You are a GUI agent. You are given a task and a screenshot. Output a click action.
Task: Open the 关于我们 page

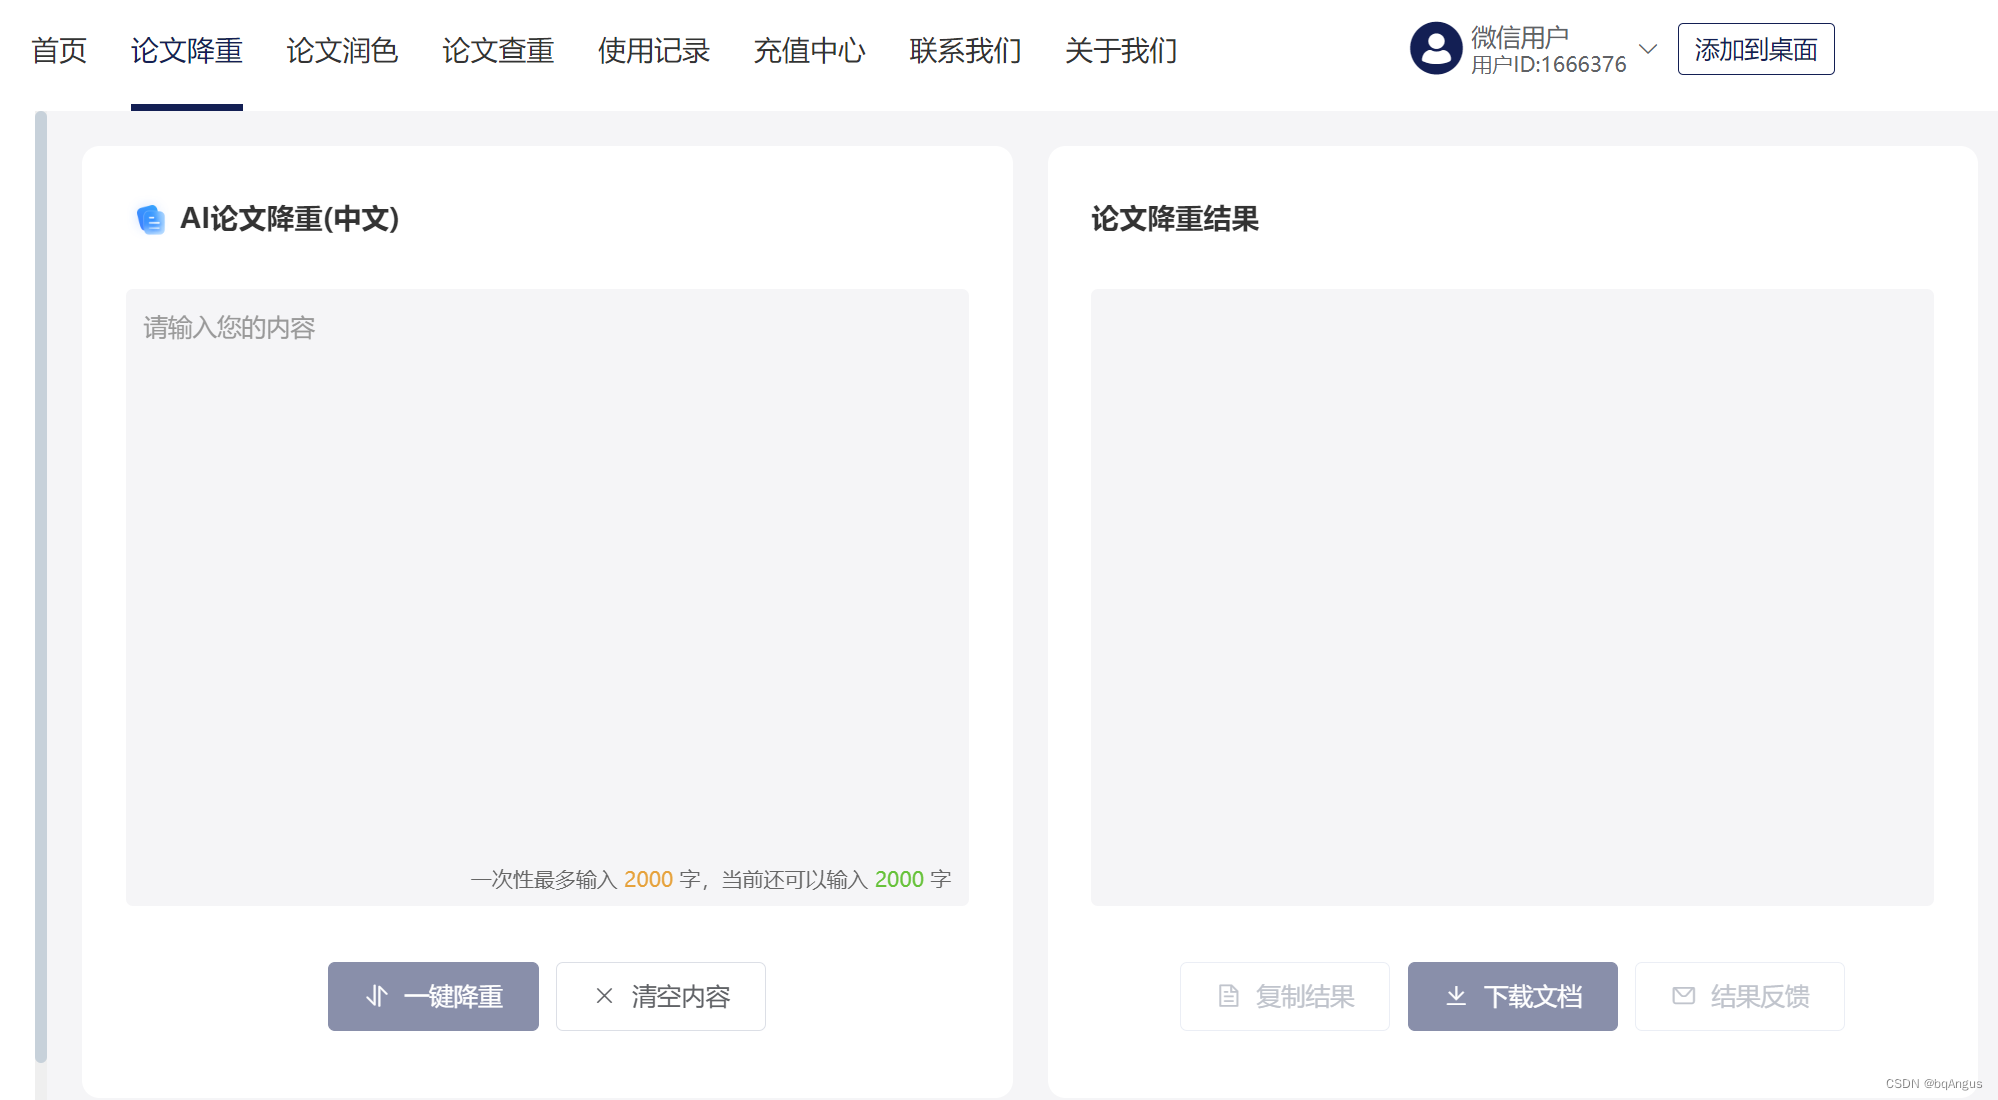point(1120,50)
